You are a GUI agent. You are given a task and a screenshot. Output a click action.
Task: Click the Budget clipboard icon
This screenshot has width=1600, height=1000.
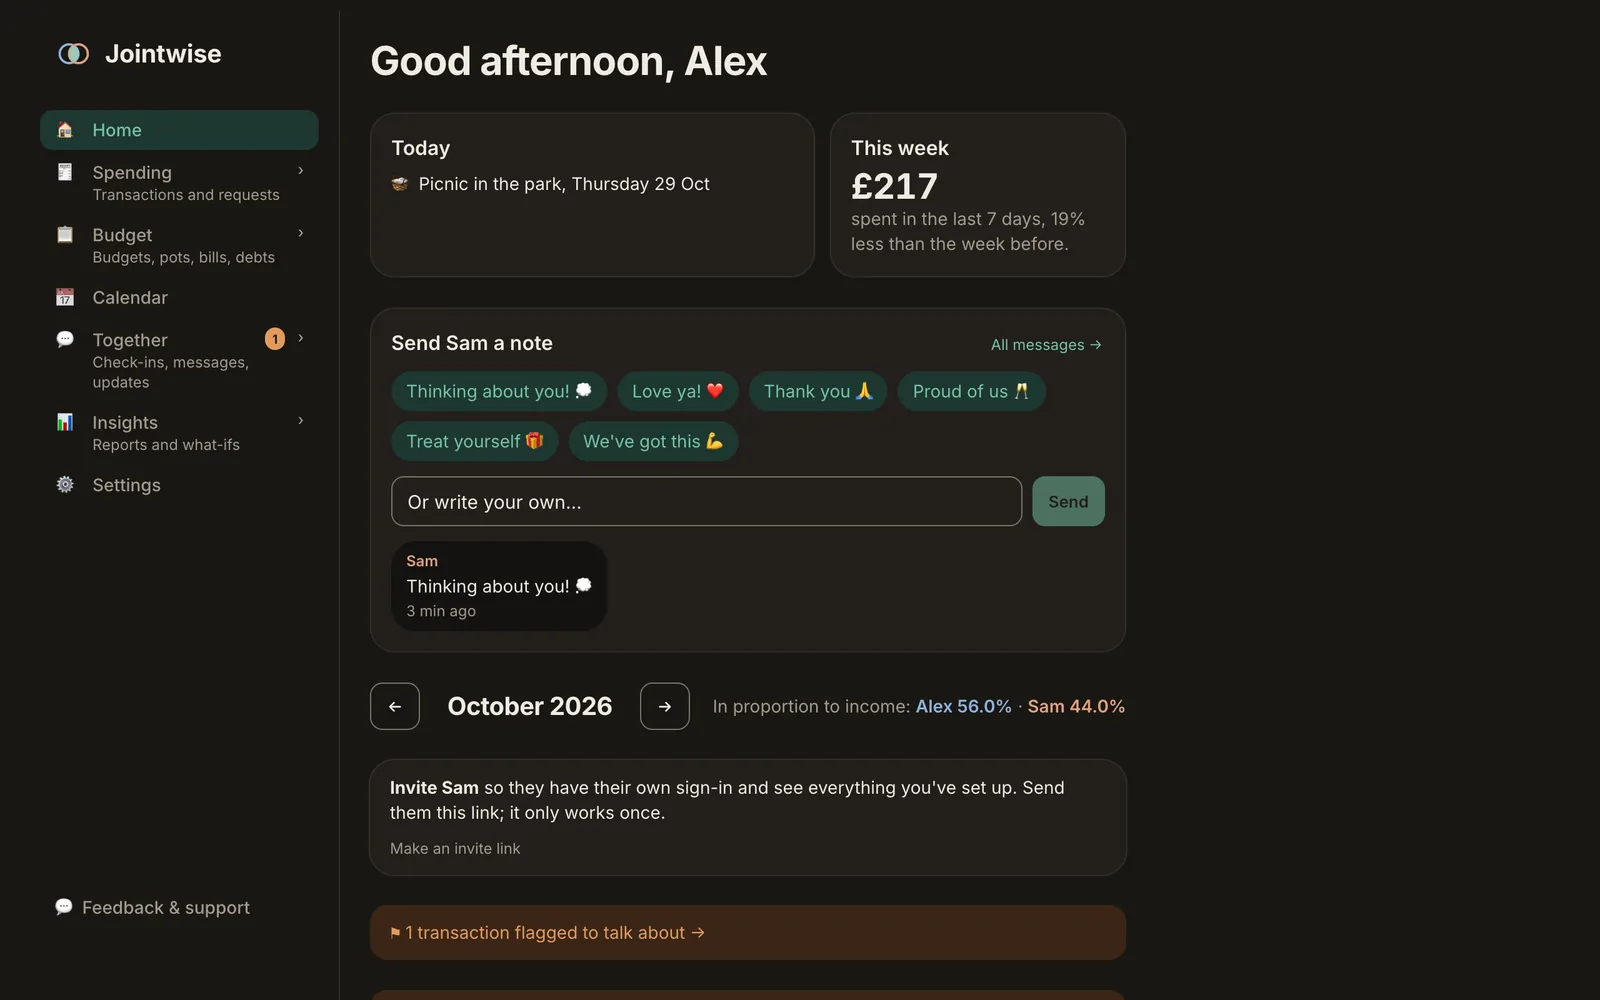point(65,235)
